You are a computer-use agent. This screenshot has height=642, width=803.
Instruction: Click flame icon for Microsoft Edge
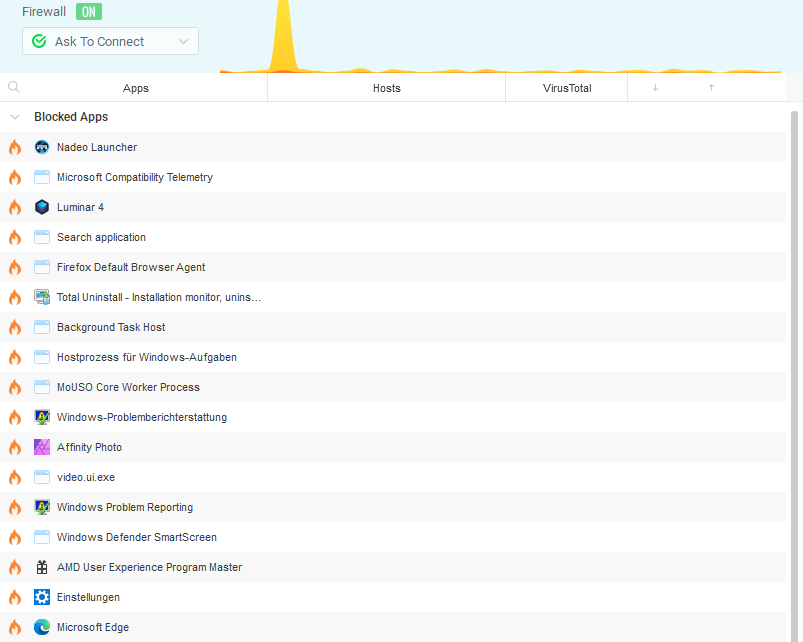[15, 628]
